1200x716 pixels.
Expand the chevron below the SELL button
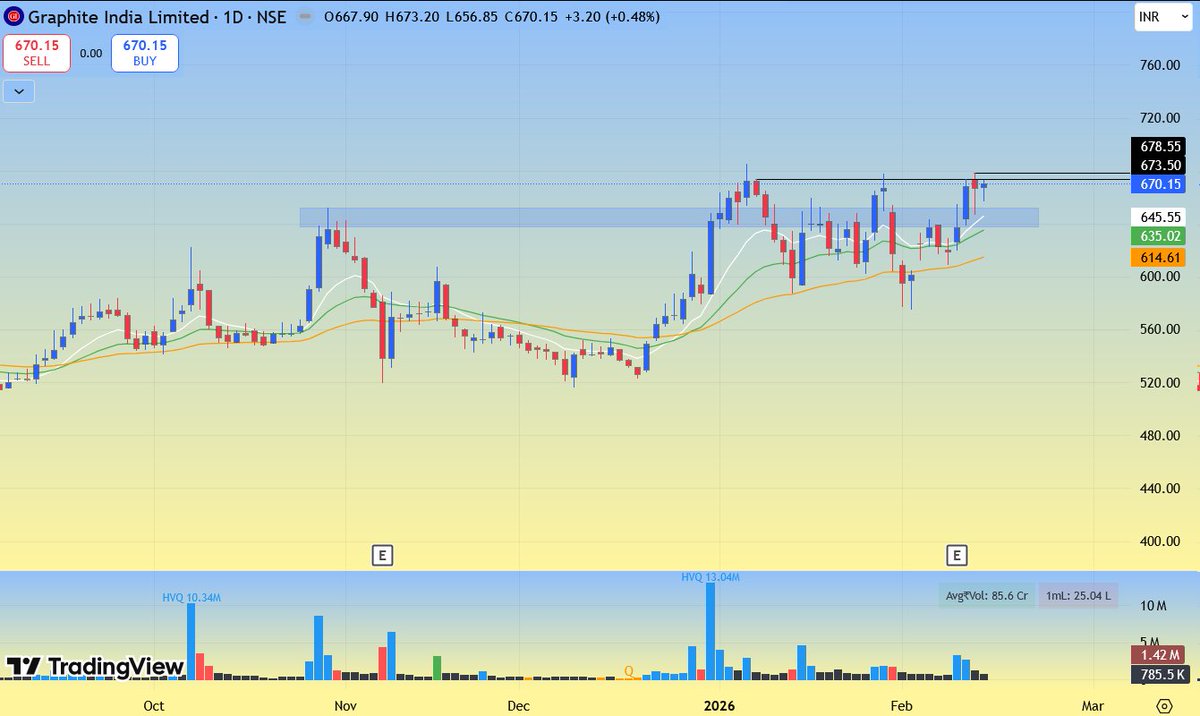pos(18,91)
